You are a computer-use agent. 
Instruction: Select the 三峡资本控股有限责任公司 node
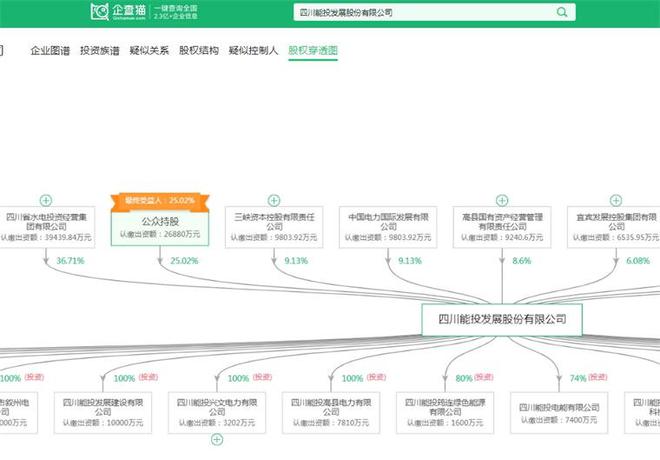click(274, 227)
